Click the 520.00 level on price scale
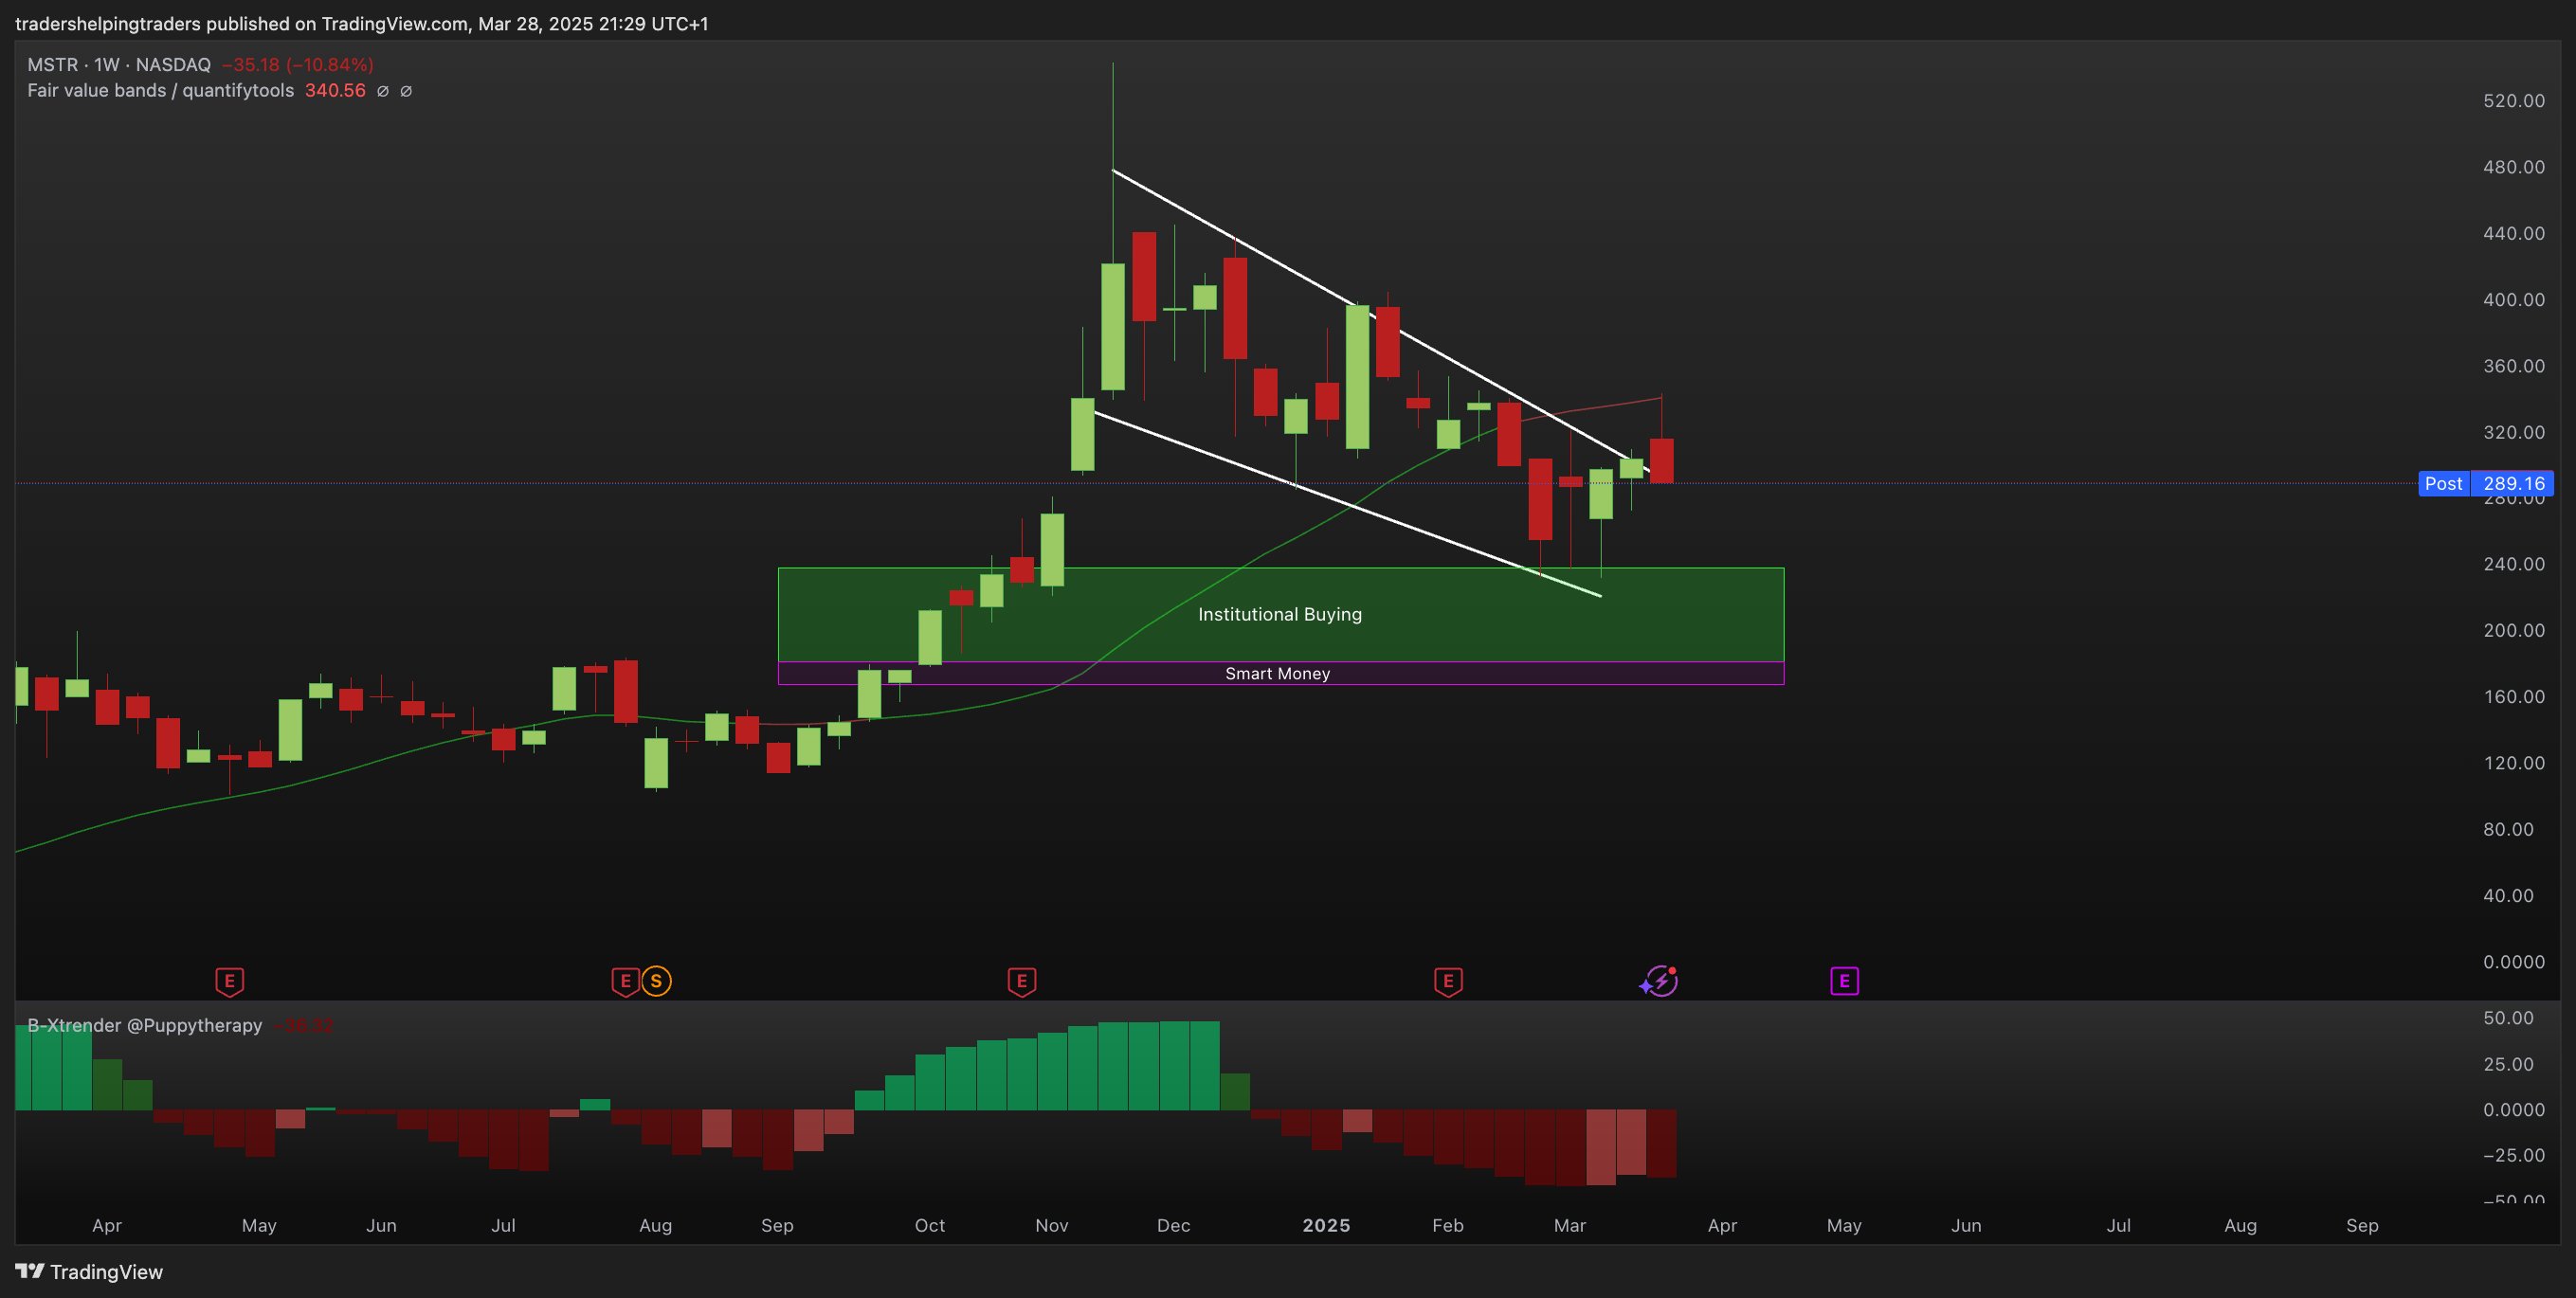The width and height of the screenshot is (2576, 1298). click(x=2513, y=101)
